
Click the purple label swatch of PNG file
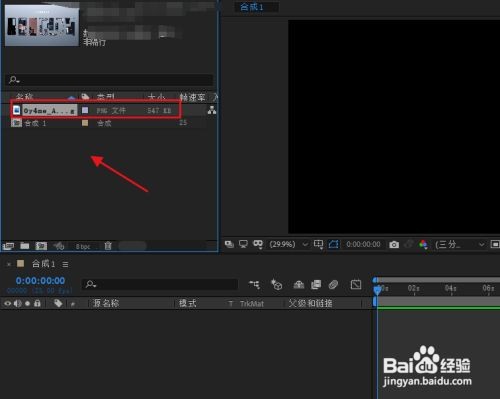(85, 110)
